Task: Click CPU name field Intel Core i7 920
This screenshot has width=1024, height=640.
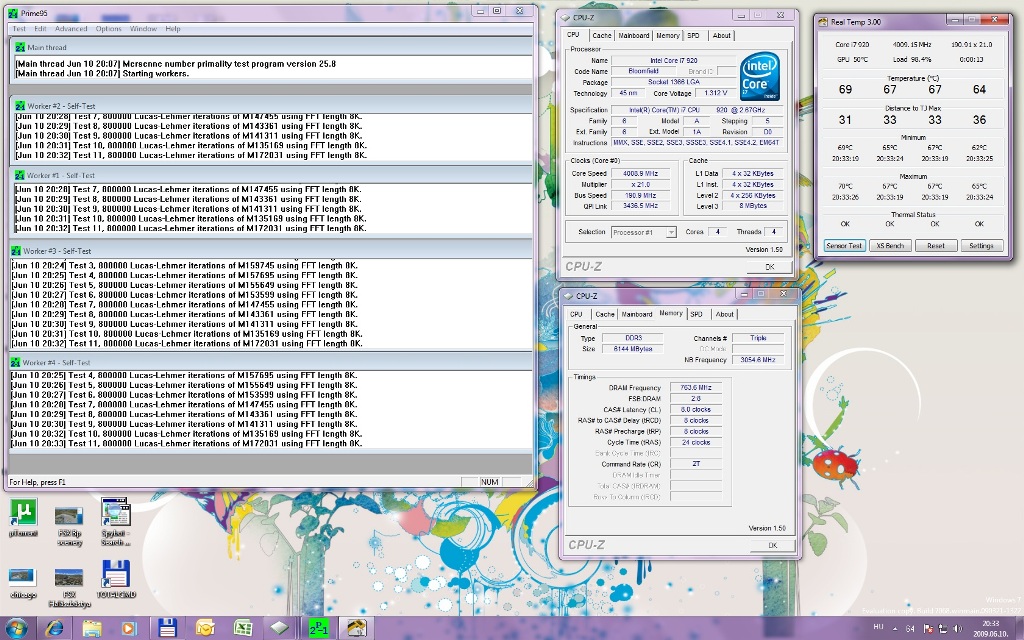Action: 673,61
